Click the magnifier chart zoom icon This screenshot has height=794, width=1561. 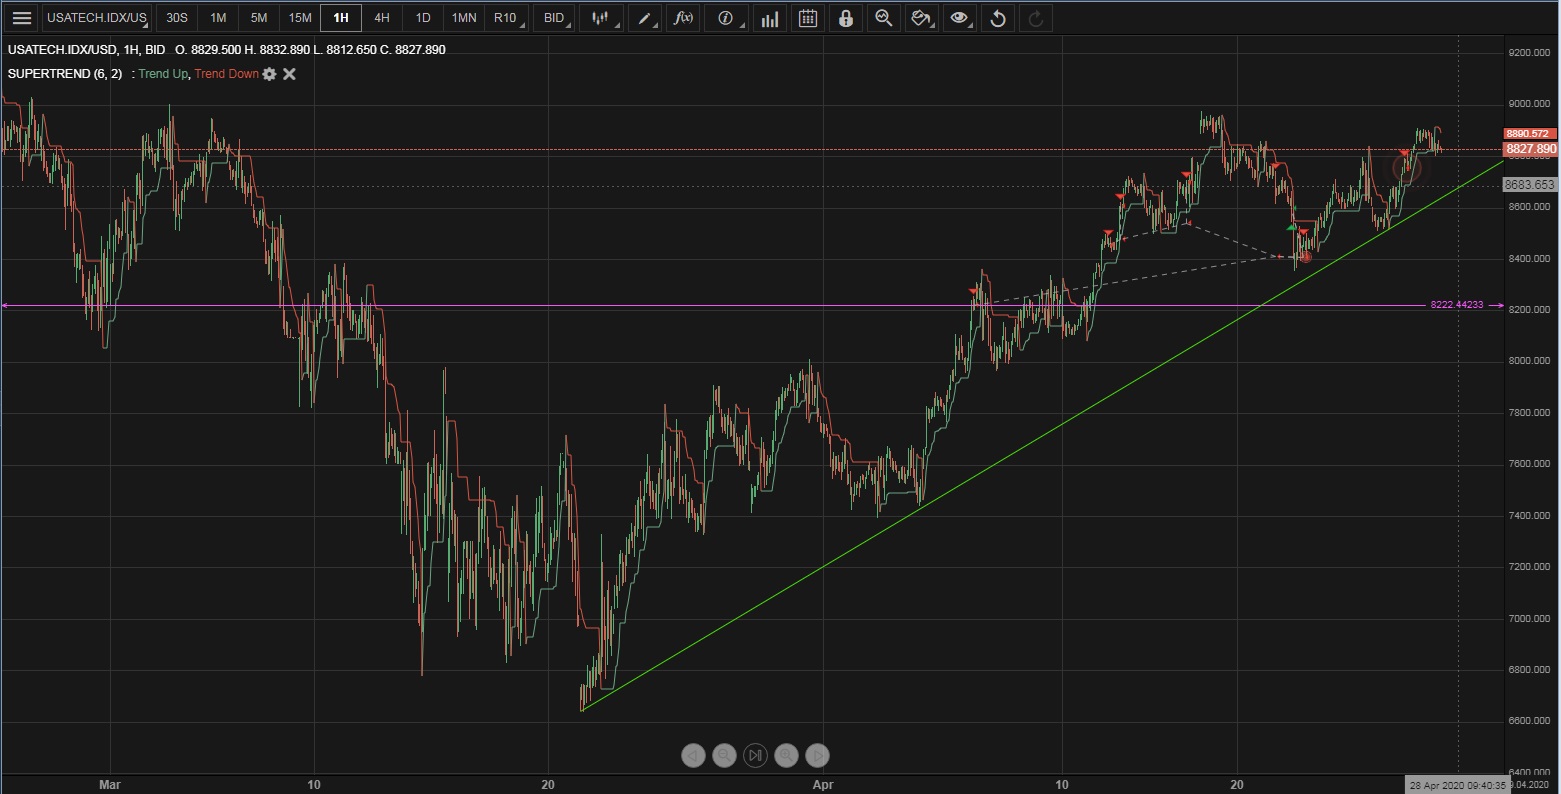point(883,18)
